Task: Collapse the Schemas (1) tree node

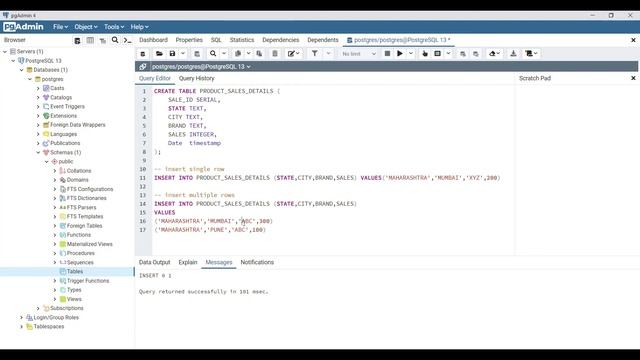Action: 38,153
